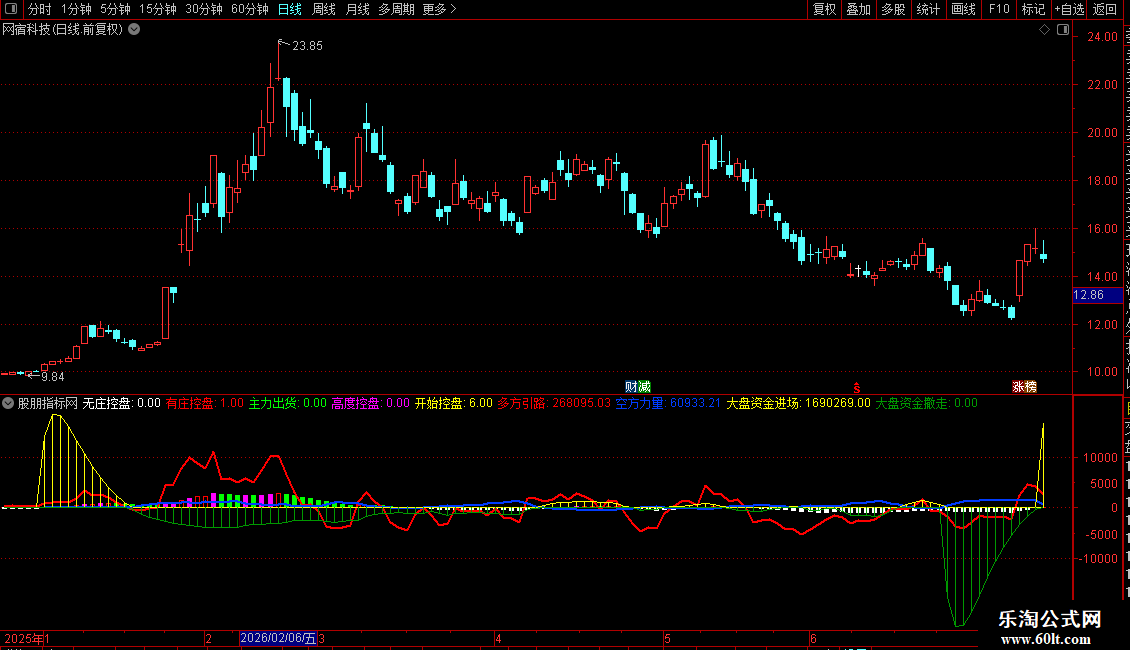Click the 10000 indicator axis label
The width and height of the screenshot is (1130, 650).
(x=1100, y=458)
